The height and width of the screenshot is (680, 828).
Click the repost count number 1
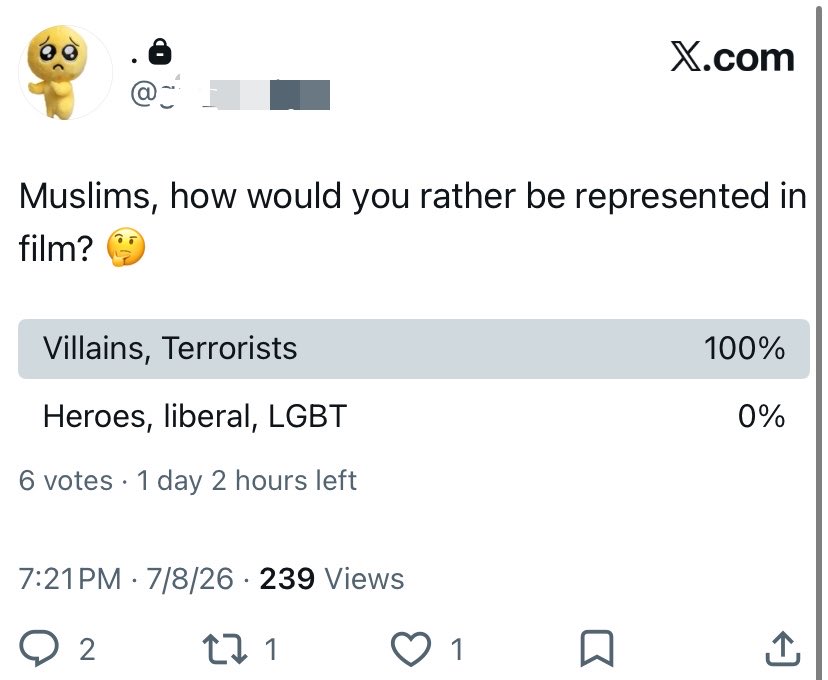coord(271,649)
